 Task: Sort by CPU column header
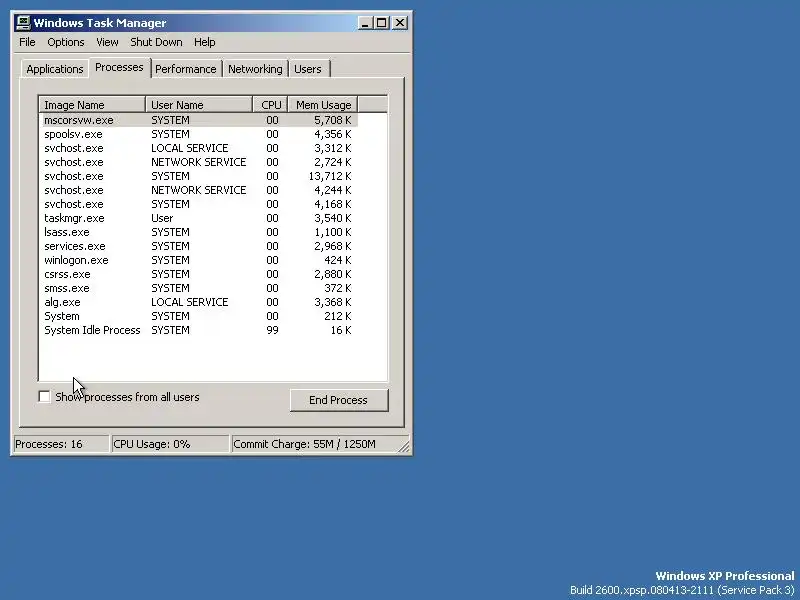[x=270, y=105]
